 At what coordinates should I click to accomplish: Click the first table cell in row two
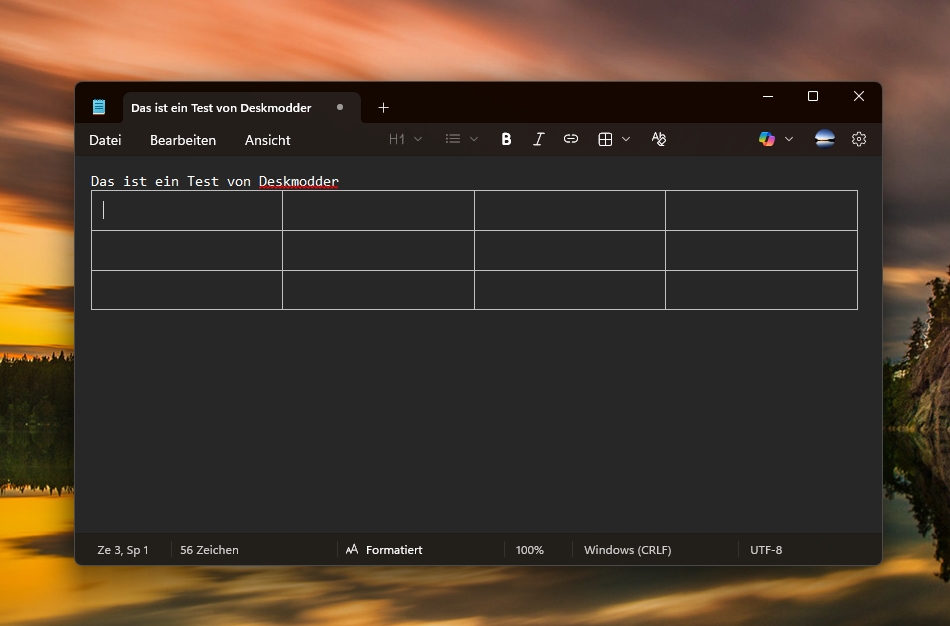[x=187, y=250]
